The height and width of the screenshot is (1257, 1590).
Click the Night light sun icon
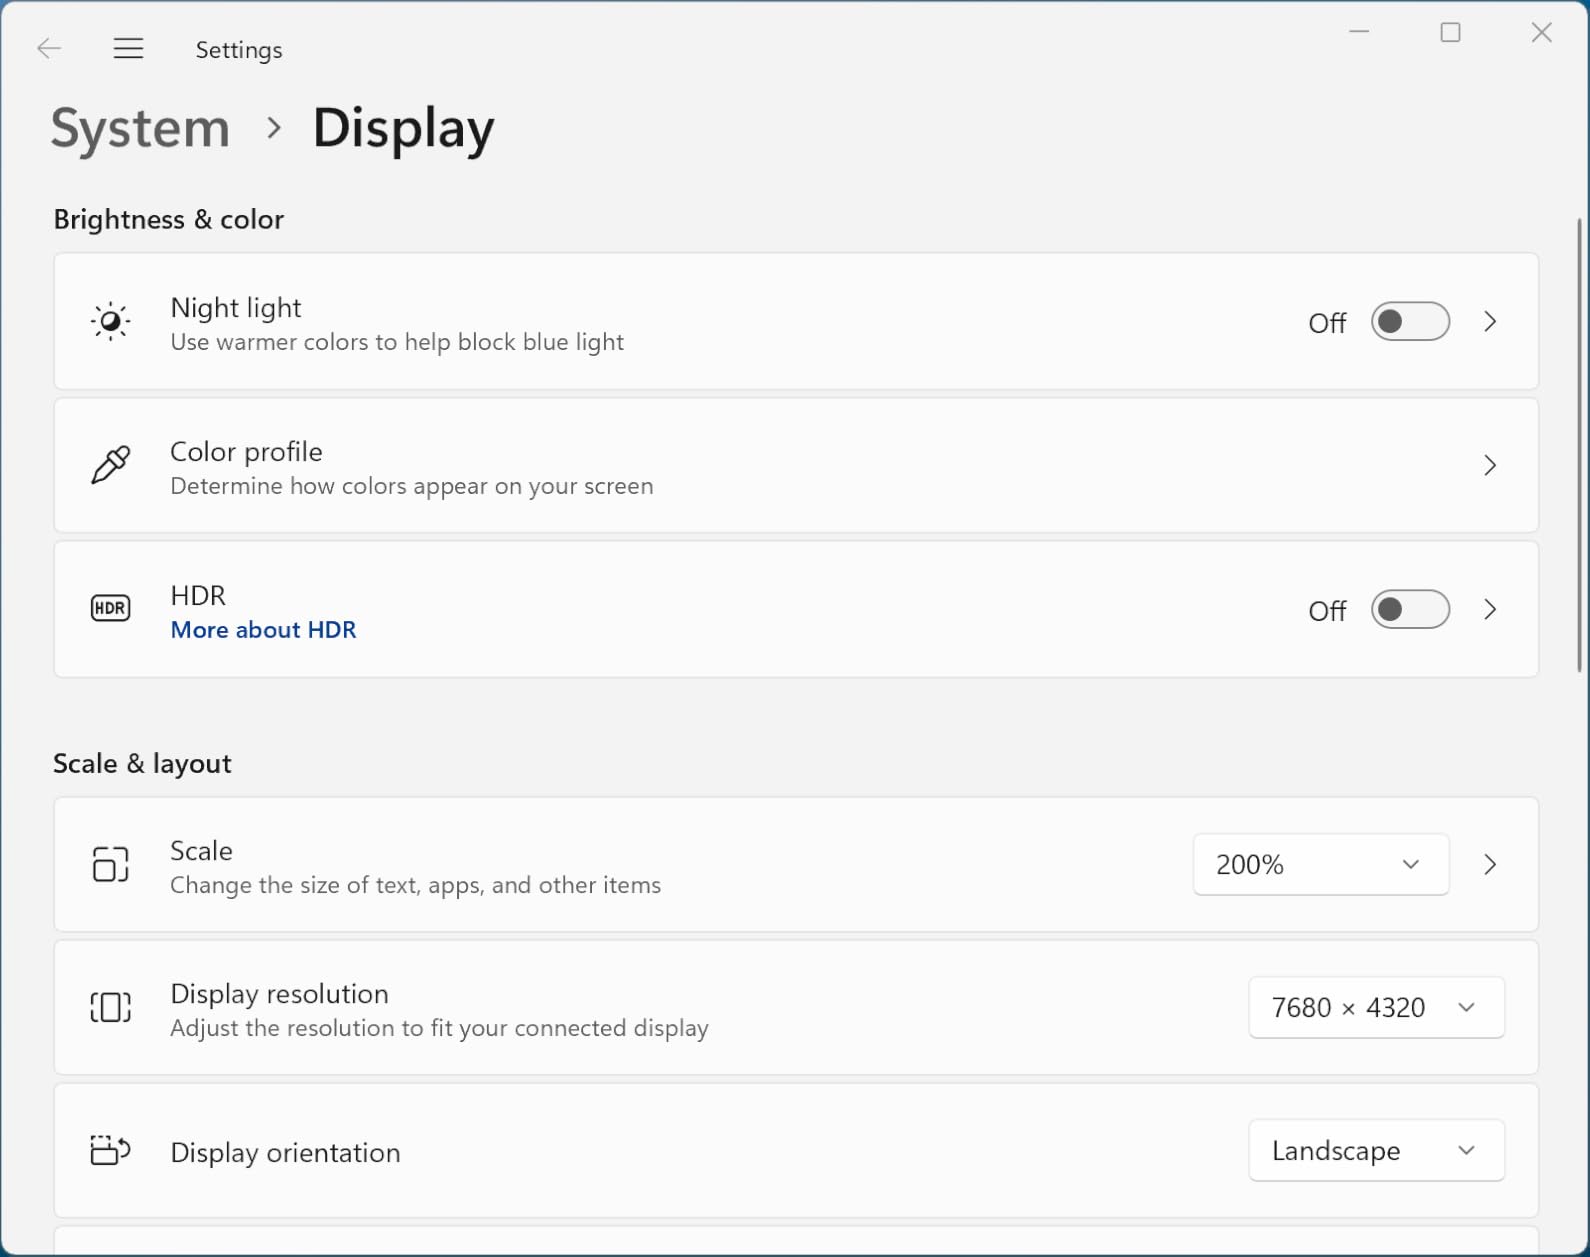pos(110,321)
